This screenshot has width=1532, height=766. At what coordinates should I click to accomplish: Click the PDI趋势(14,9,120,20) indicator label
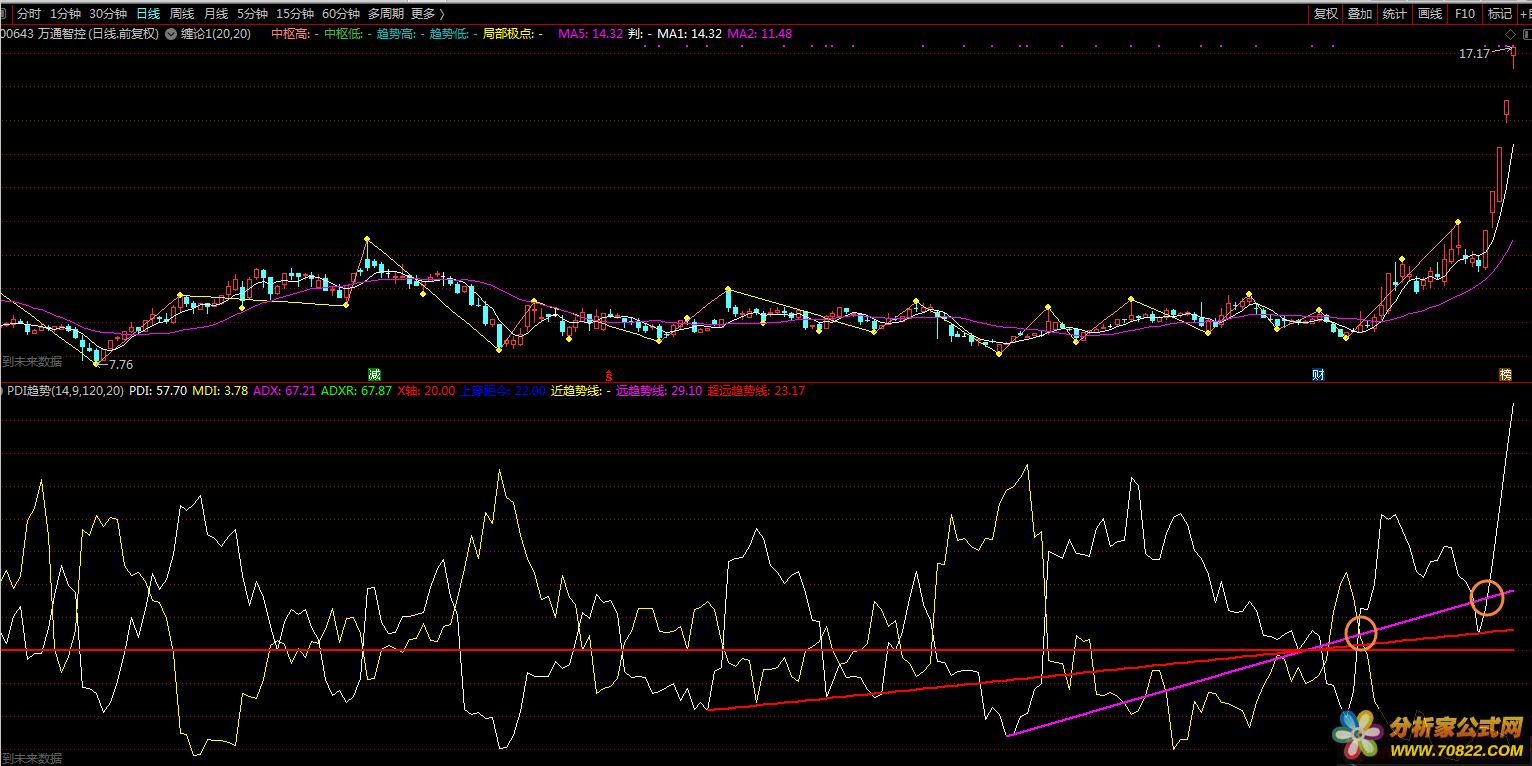point(66,391)
